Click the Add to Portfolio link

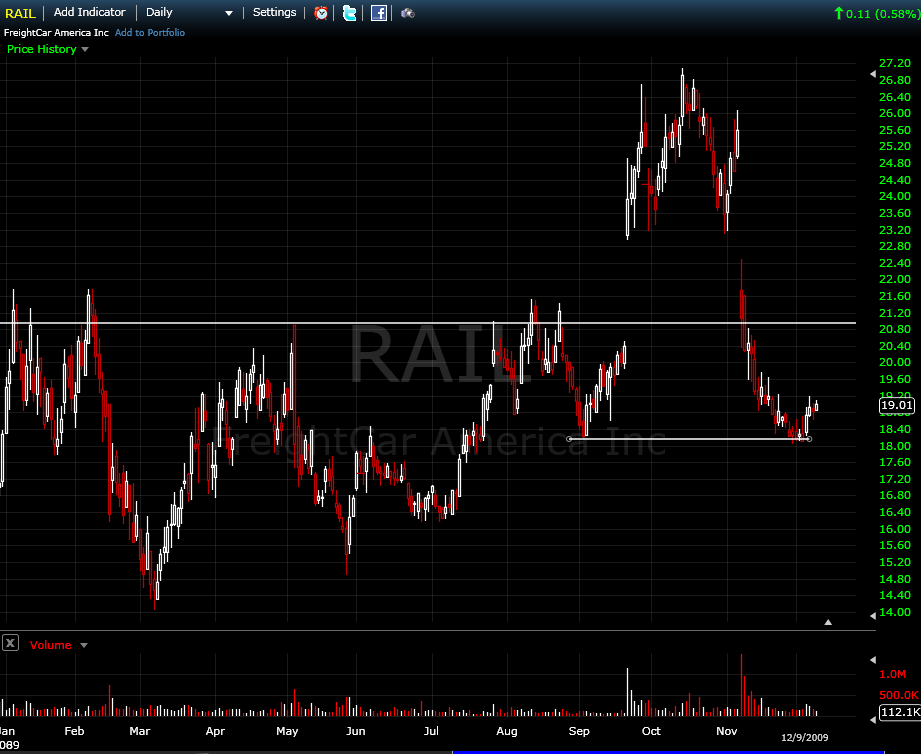(150, 33)
